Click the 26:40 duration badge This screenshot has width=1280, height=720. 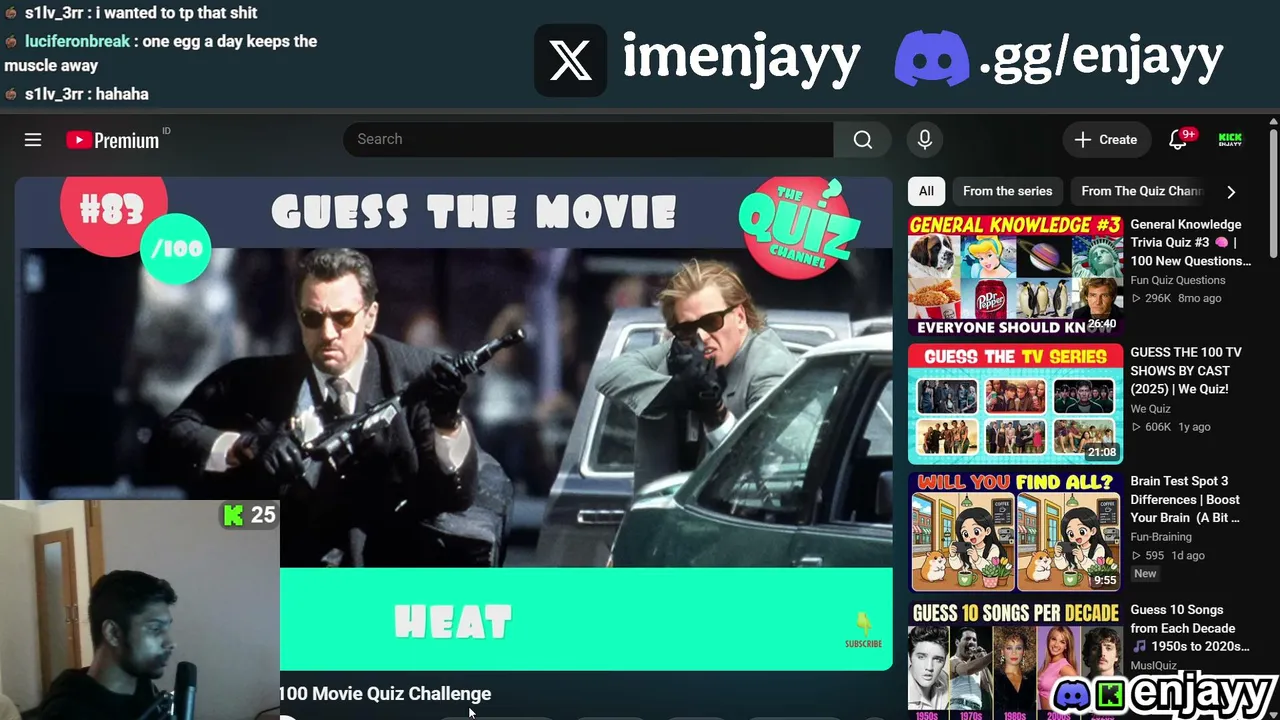pos(1101,324)
